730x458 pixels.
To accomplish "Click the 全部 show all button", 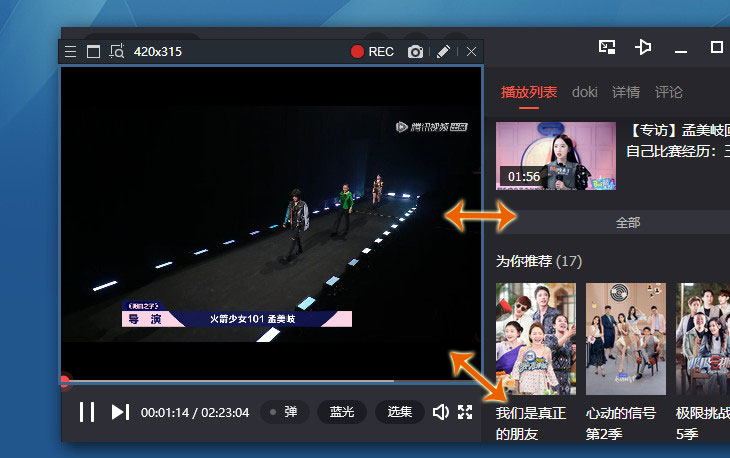I will pyautogui.click(x=628, y=223).
